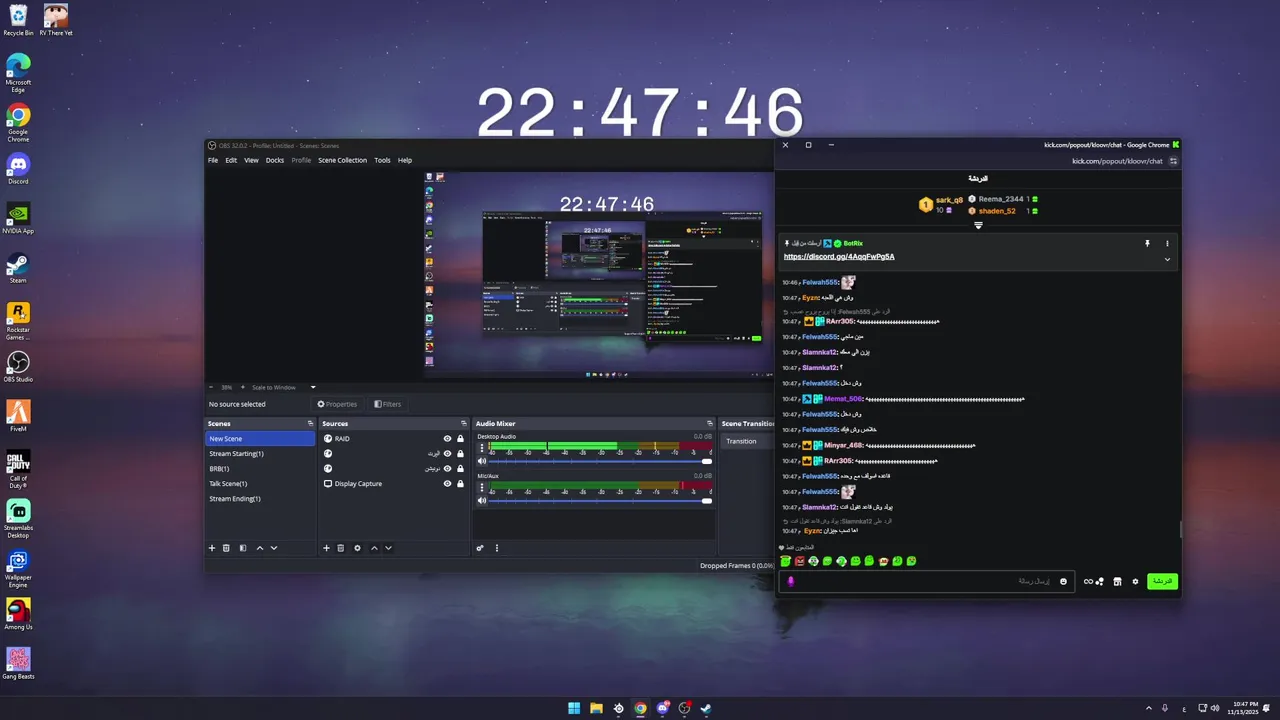Show hidden system tray icons chevron

(1149, 708)
